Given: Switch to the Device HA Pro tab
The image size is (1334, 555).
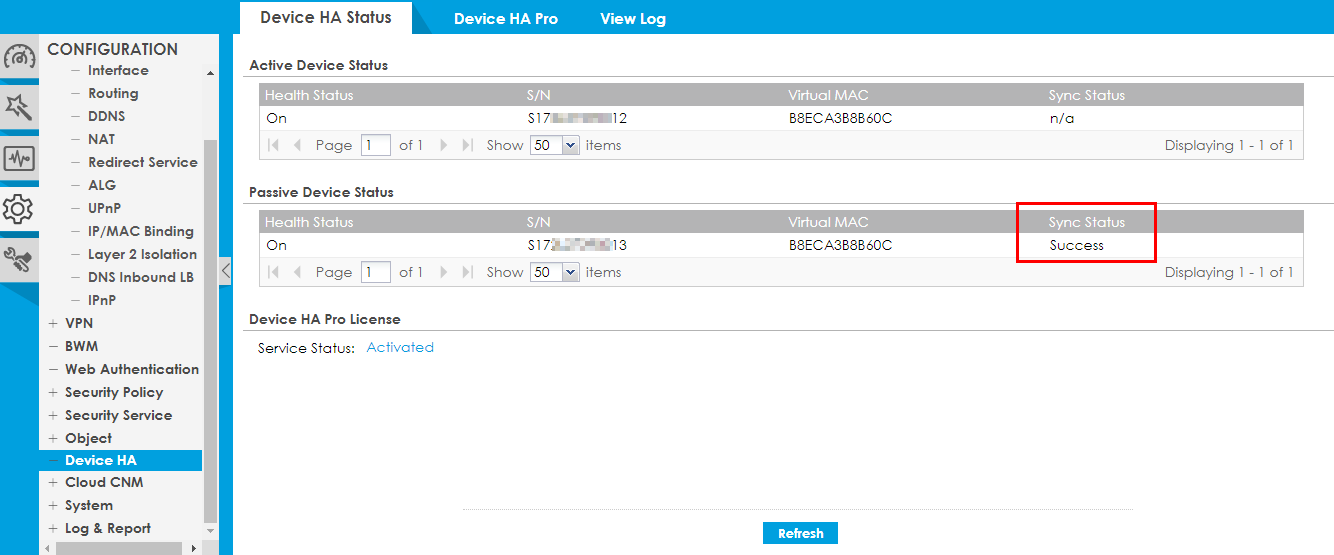Looking at the screenshot, I should pos(505,19).
